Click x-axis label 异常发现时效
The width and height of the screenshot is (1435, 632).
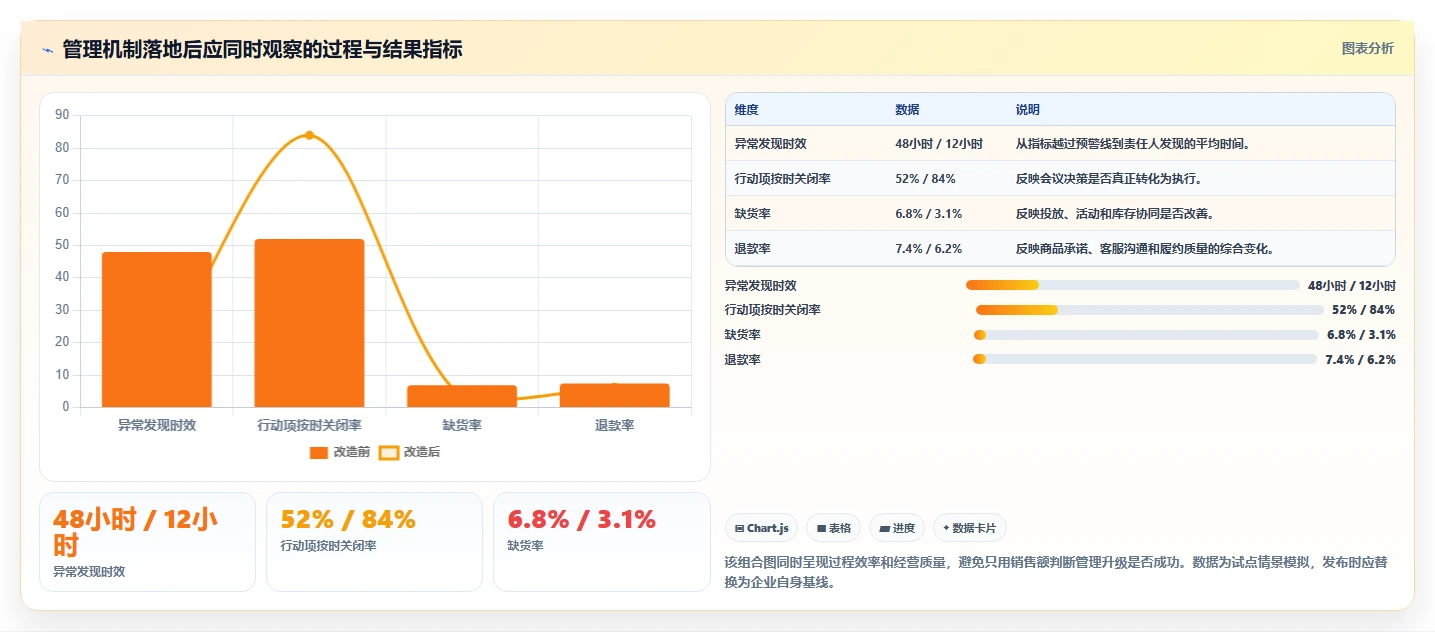(x=157, y=425)
